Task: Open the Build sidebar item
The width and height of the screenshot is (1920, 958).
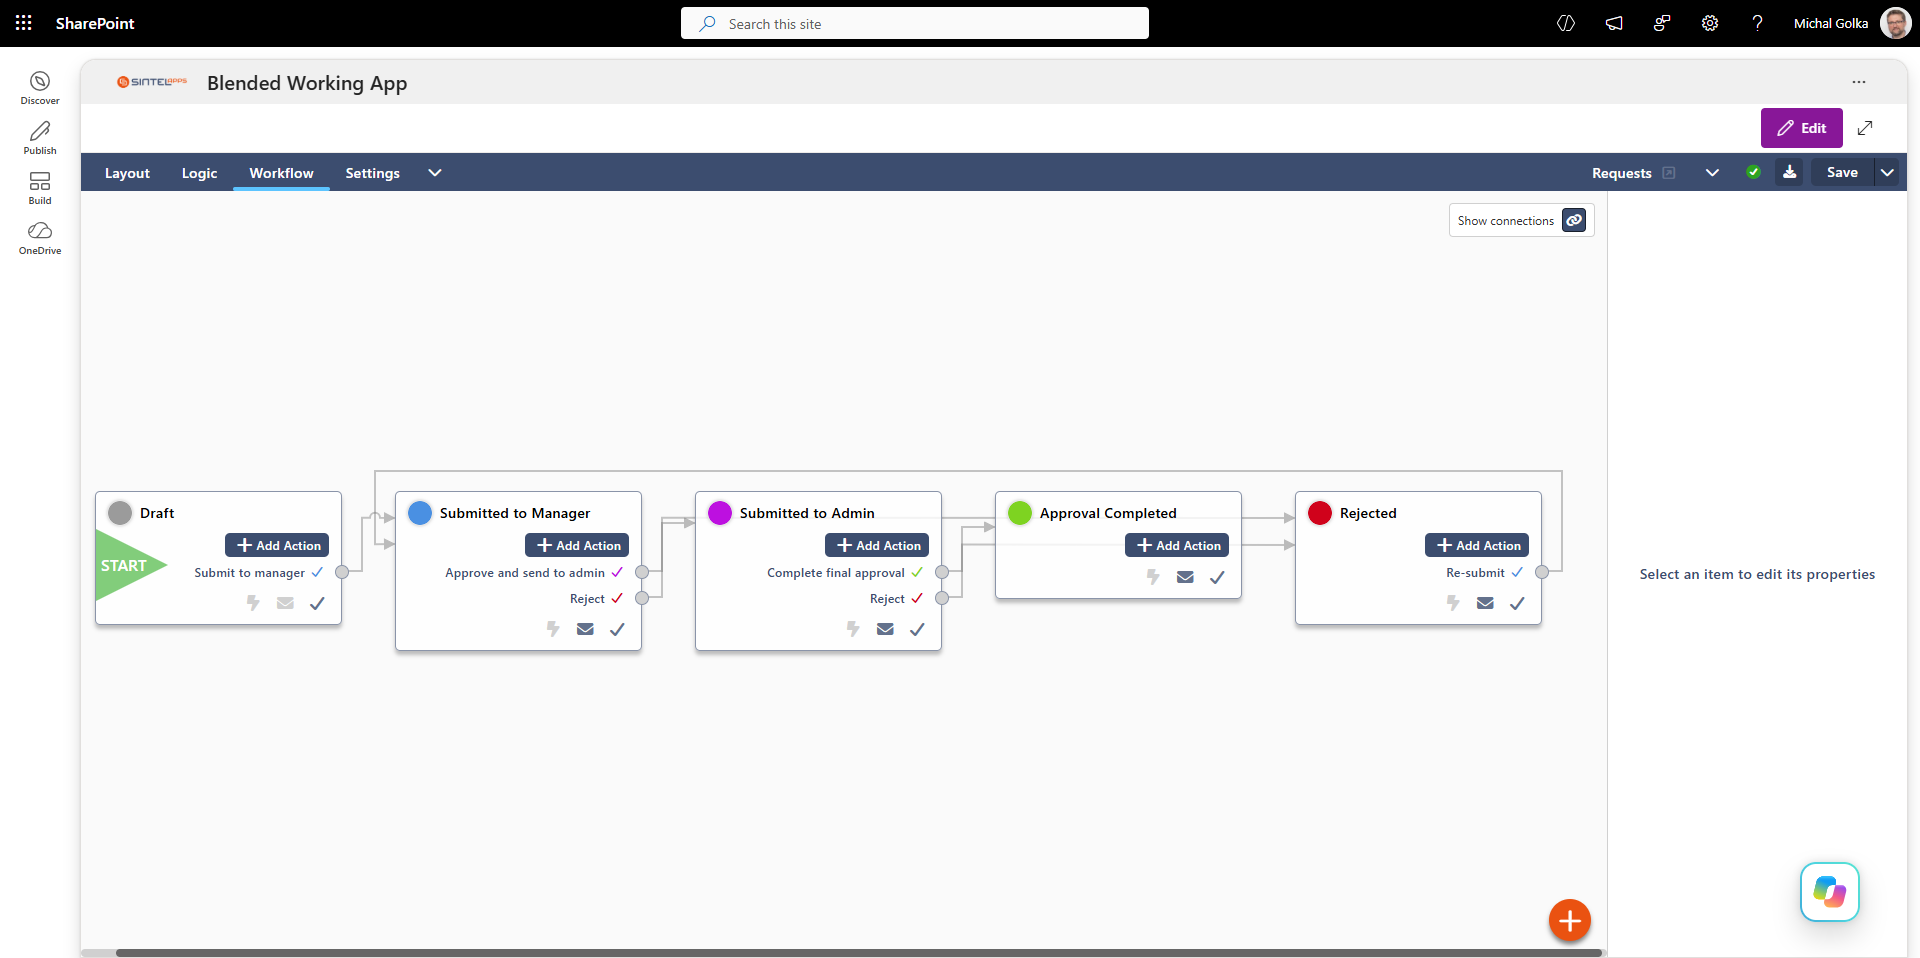Action: click(40, 187)
